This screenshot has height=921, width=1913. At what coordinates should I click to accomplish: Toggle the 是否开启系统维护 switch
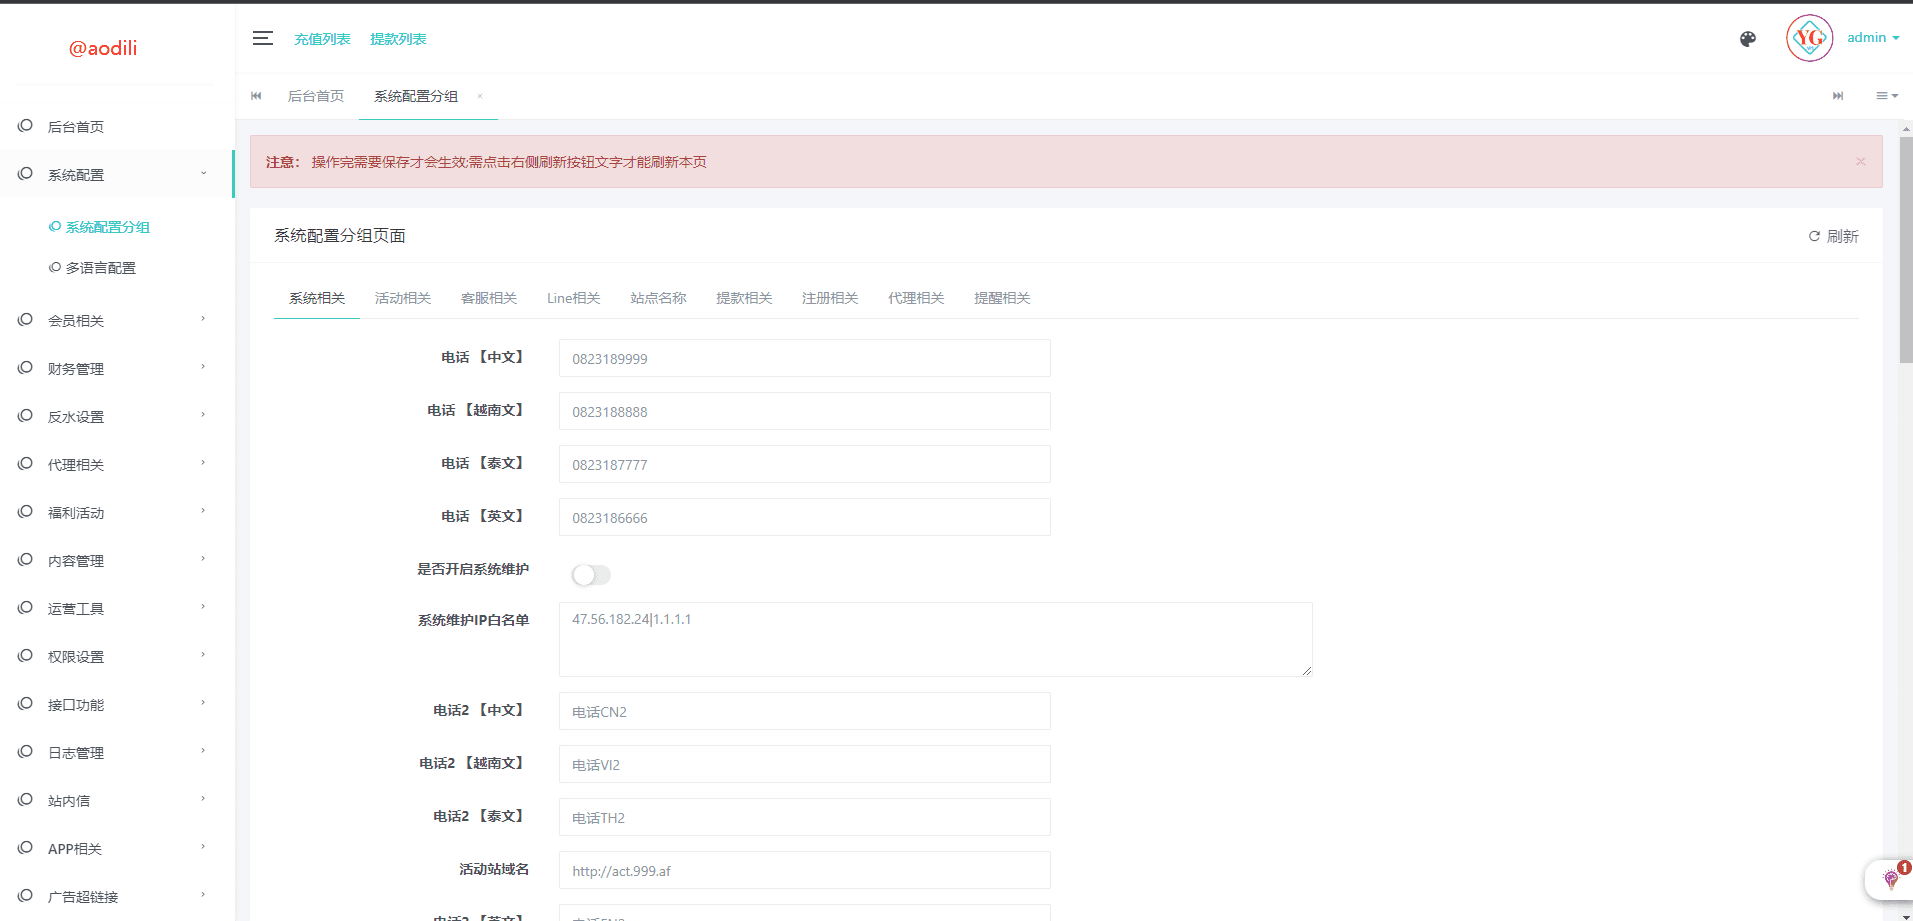(x=590, y=575)
